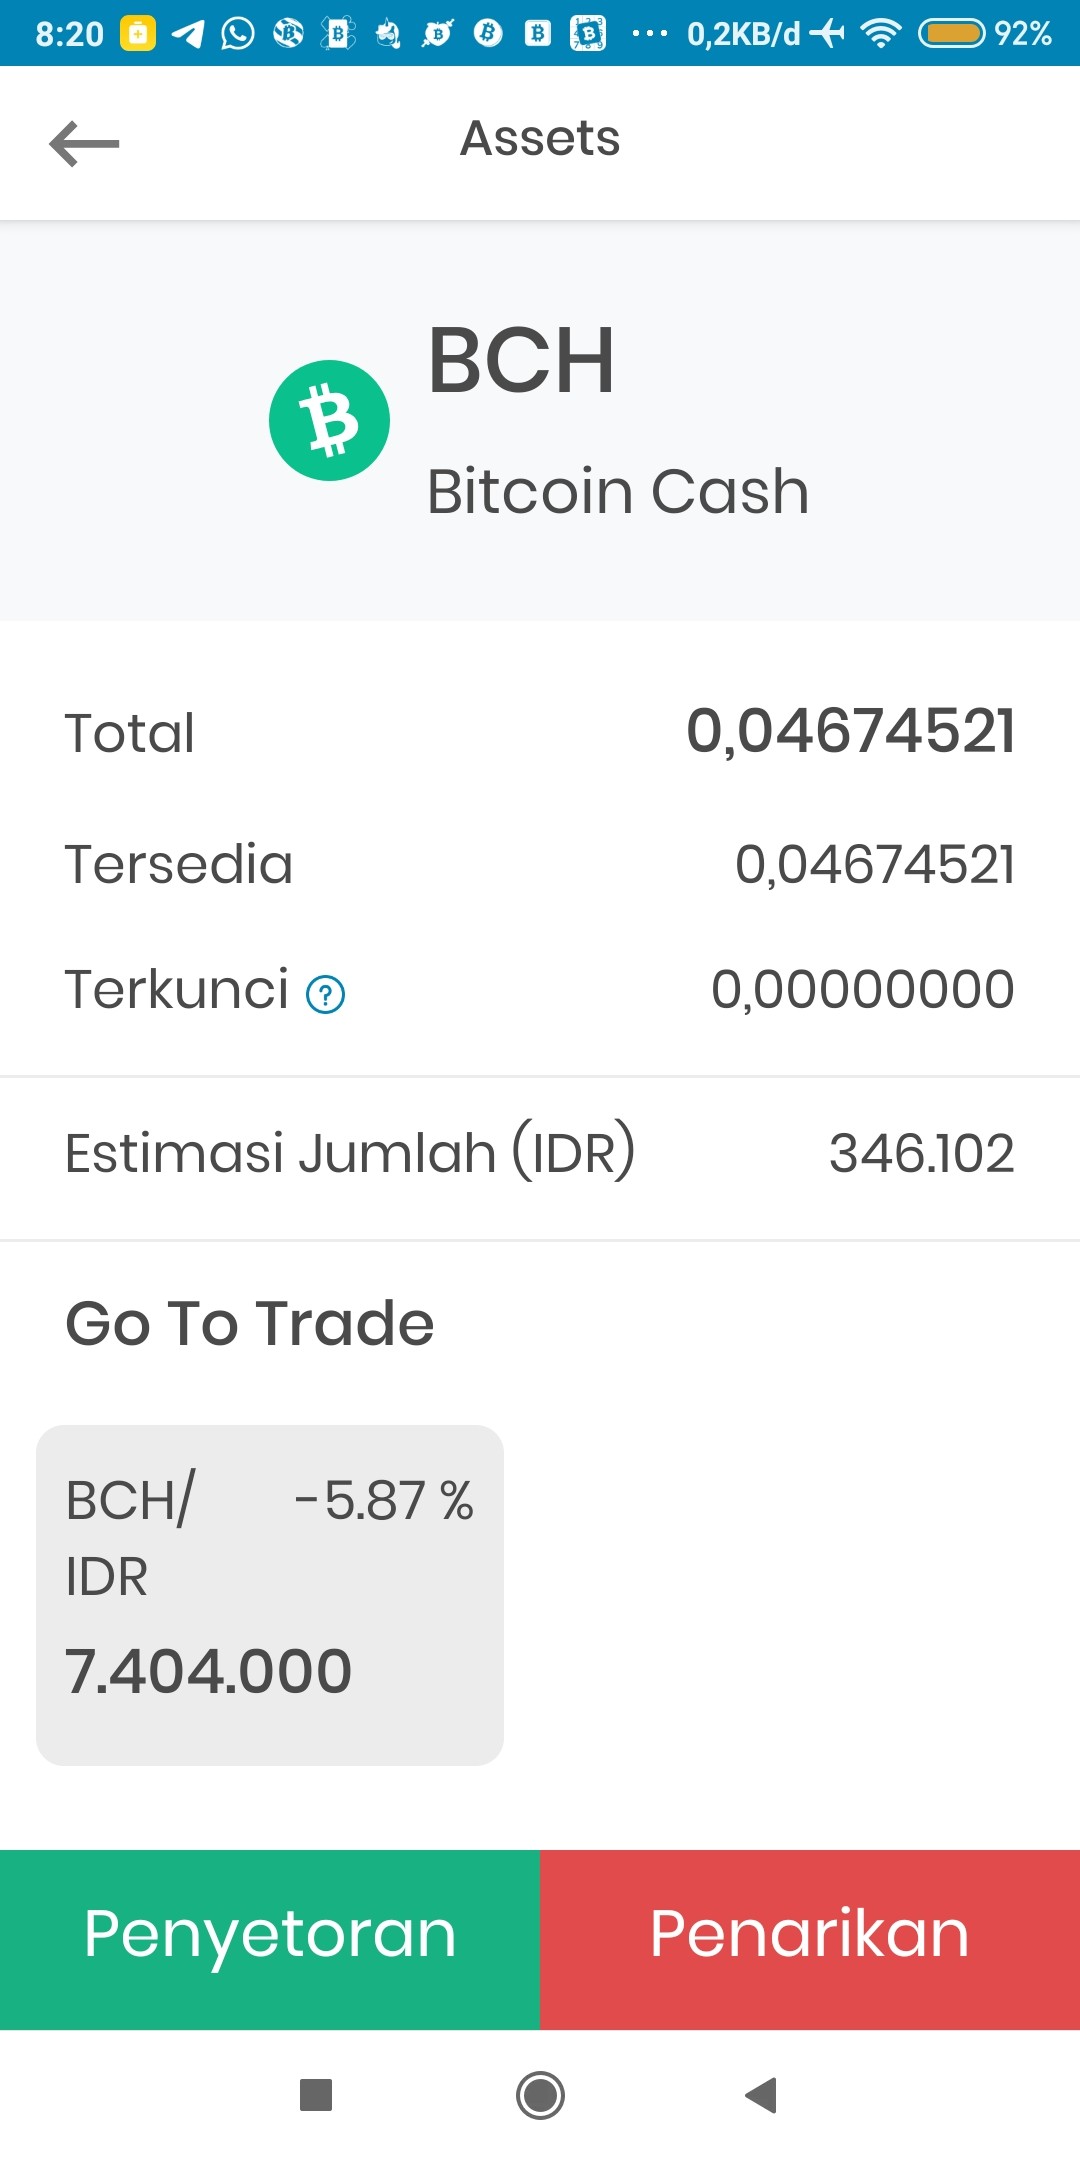Tap the back arrow in the header

85,143
